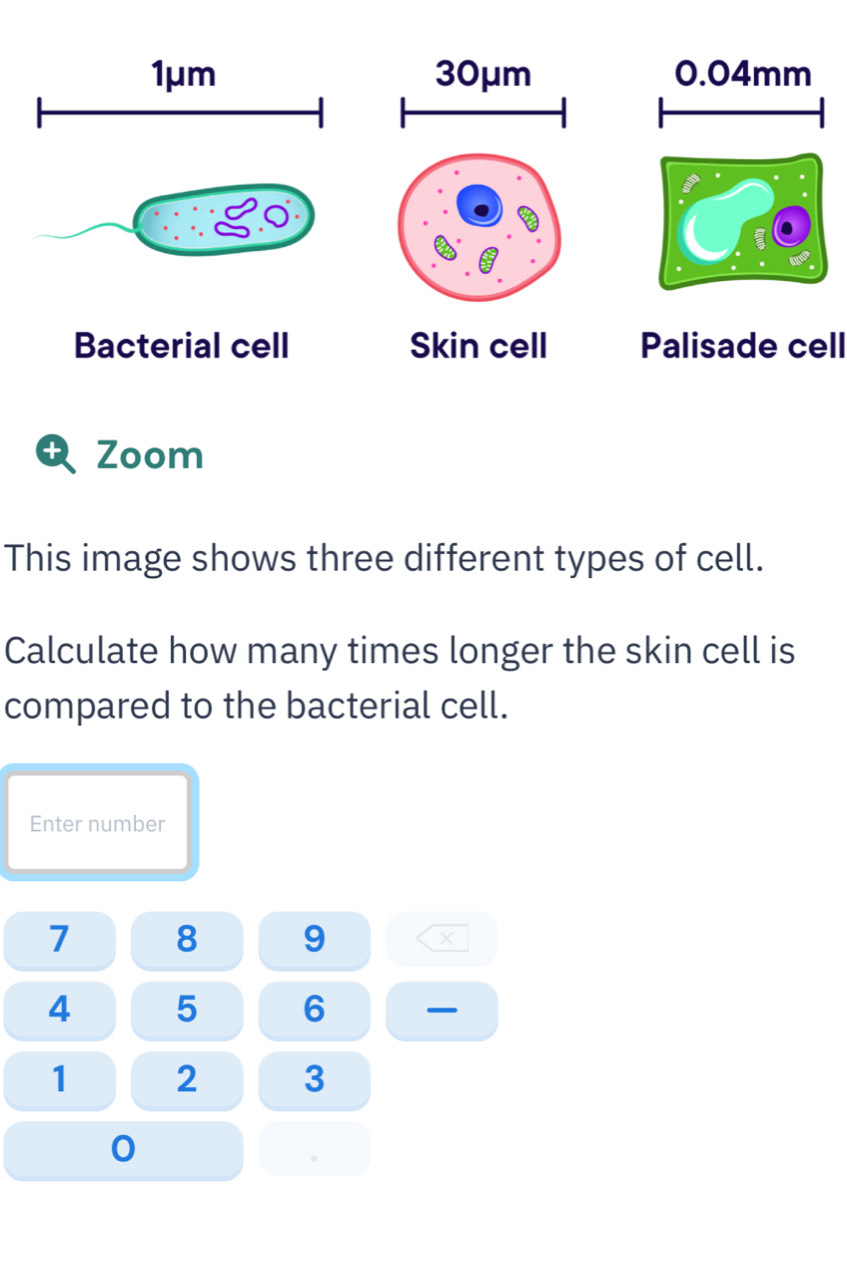Tap the decimal point key

pos(313,1150)
